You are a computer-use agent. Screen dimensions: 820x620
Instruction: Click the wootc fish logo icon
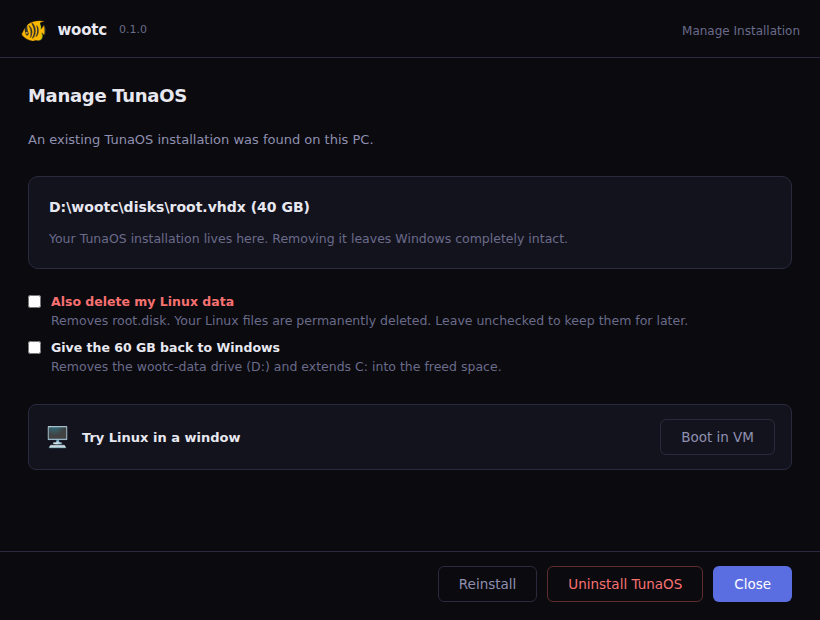33,30
